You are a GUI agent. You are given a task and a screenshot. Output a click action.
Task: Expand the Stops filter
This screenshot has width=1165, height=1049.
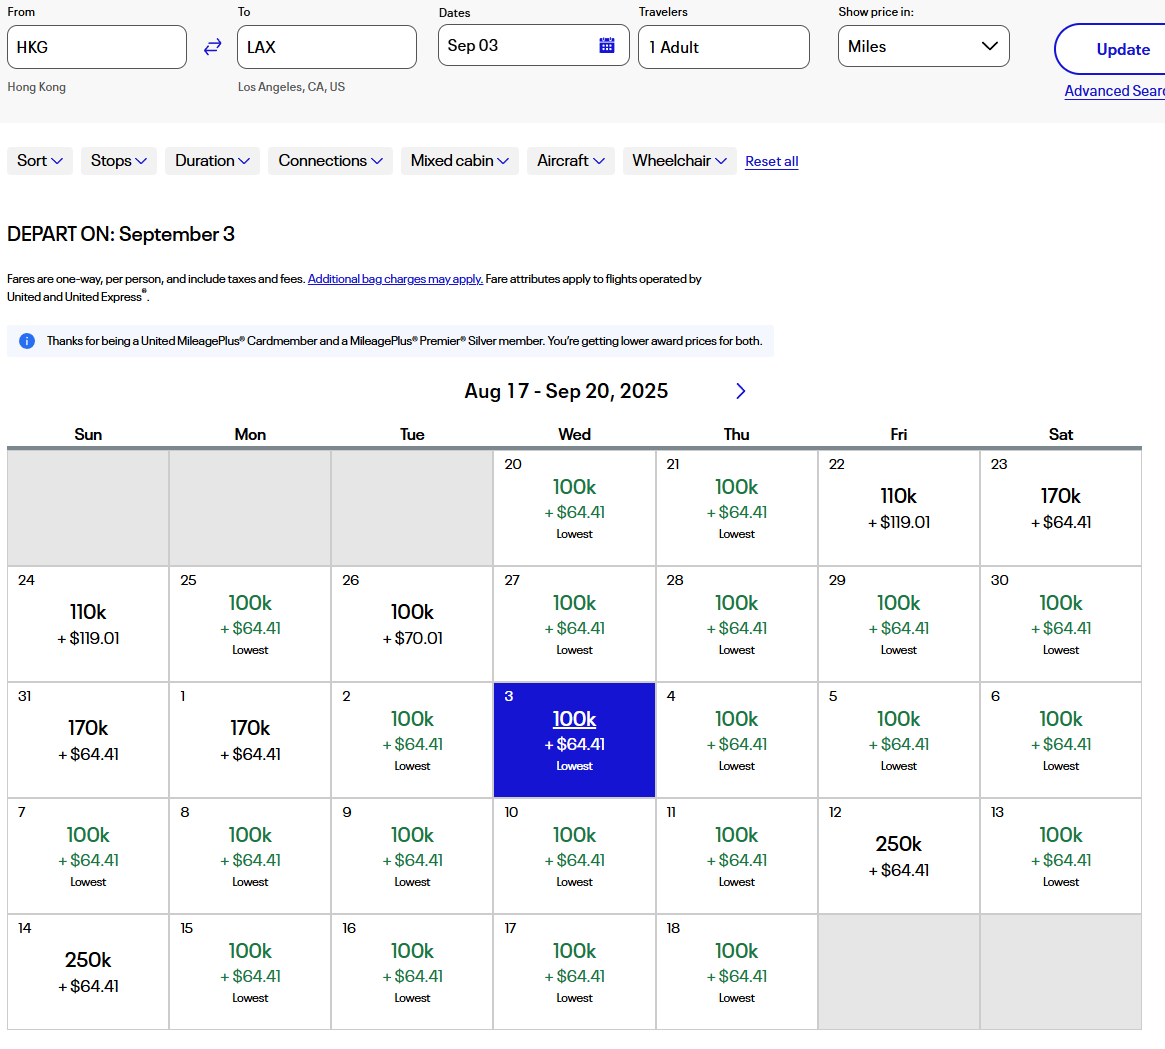pos(119,160)
